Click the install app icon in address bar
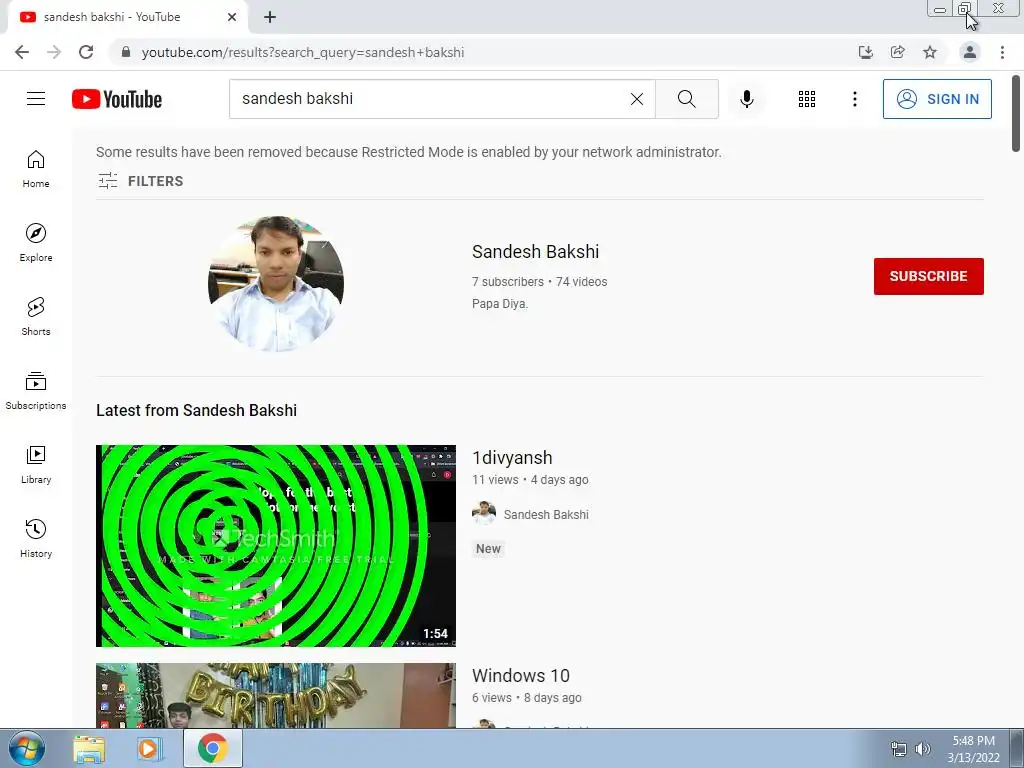The height and width of the screenshot is (768, 1024). click(866, 52)
